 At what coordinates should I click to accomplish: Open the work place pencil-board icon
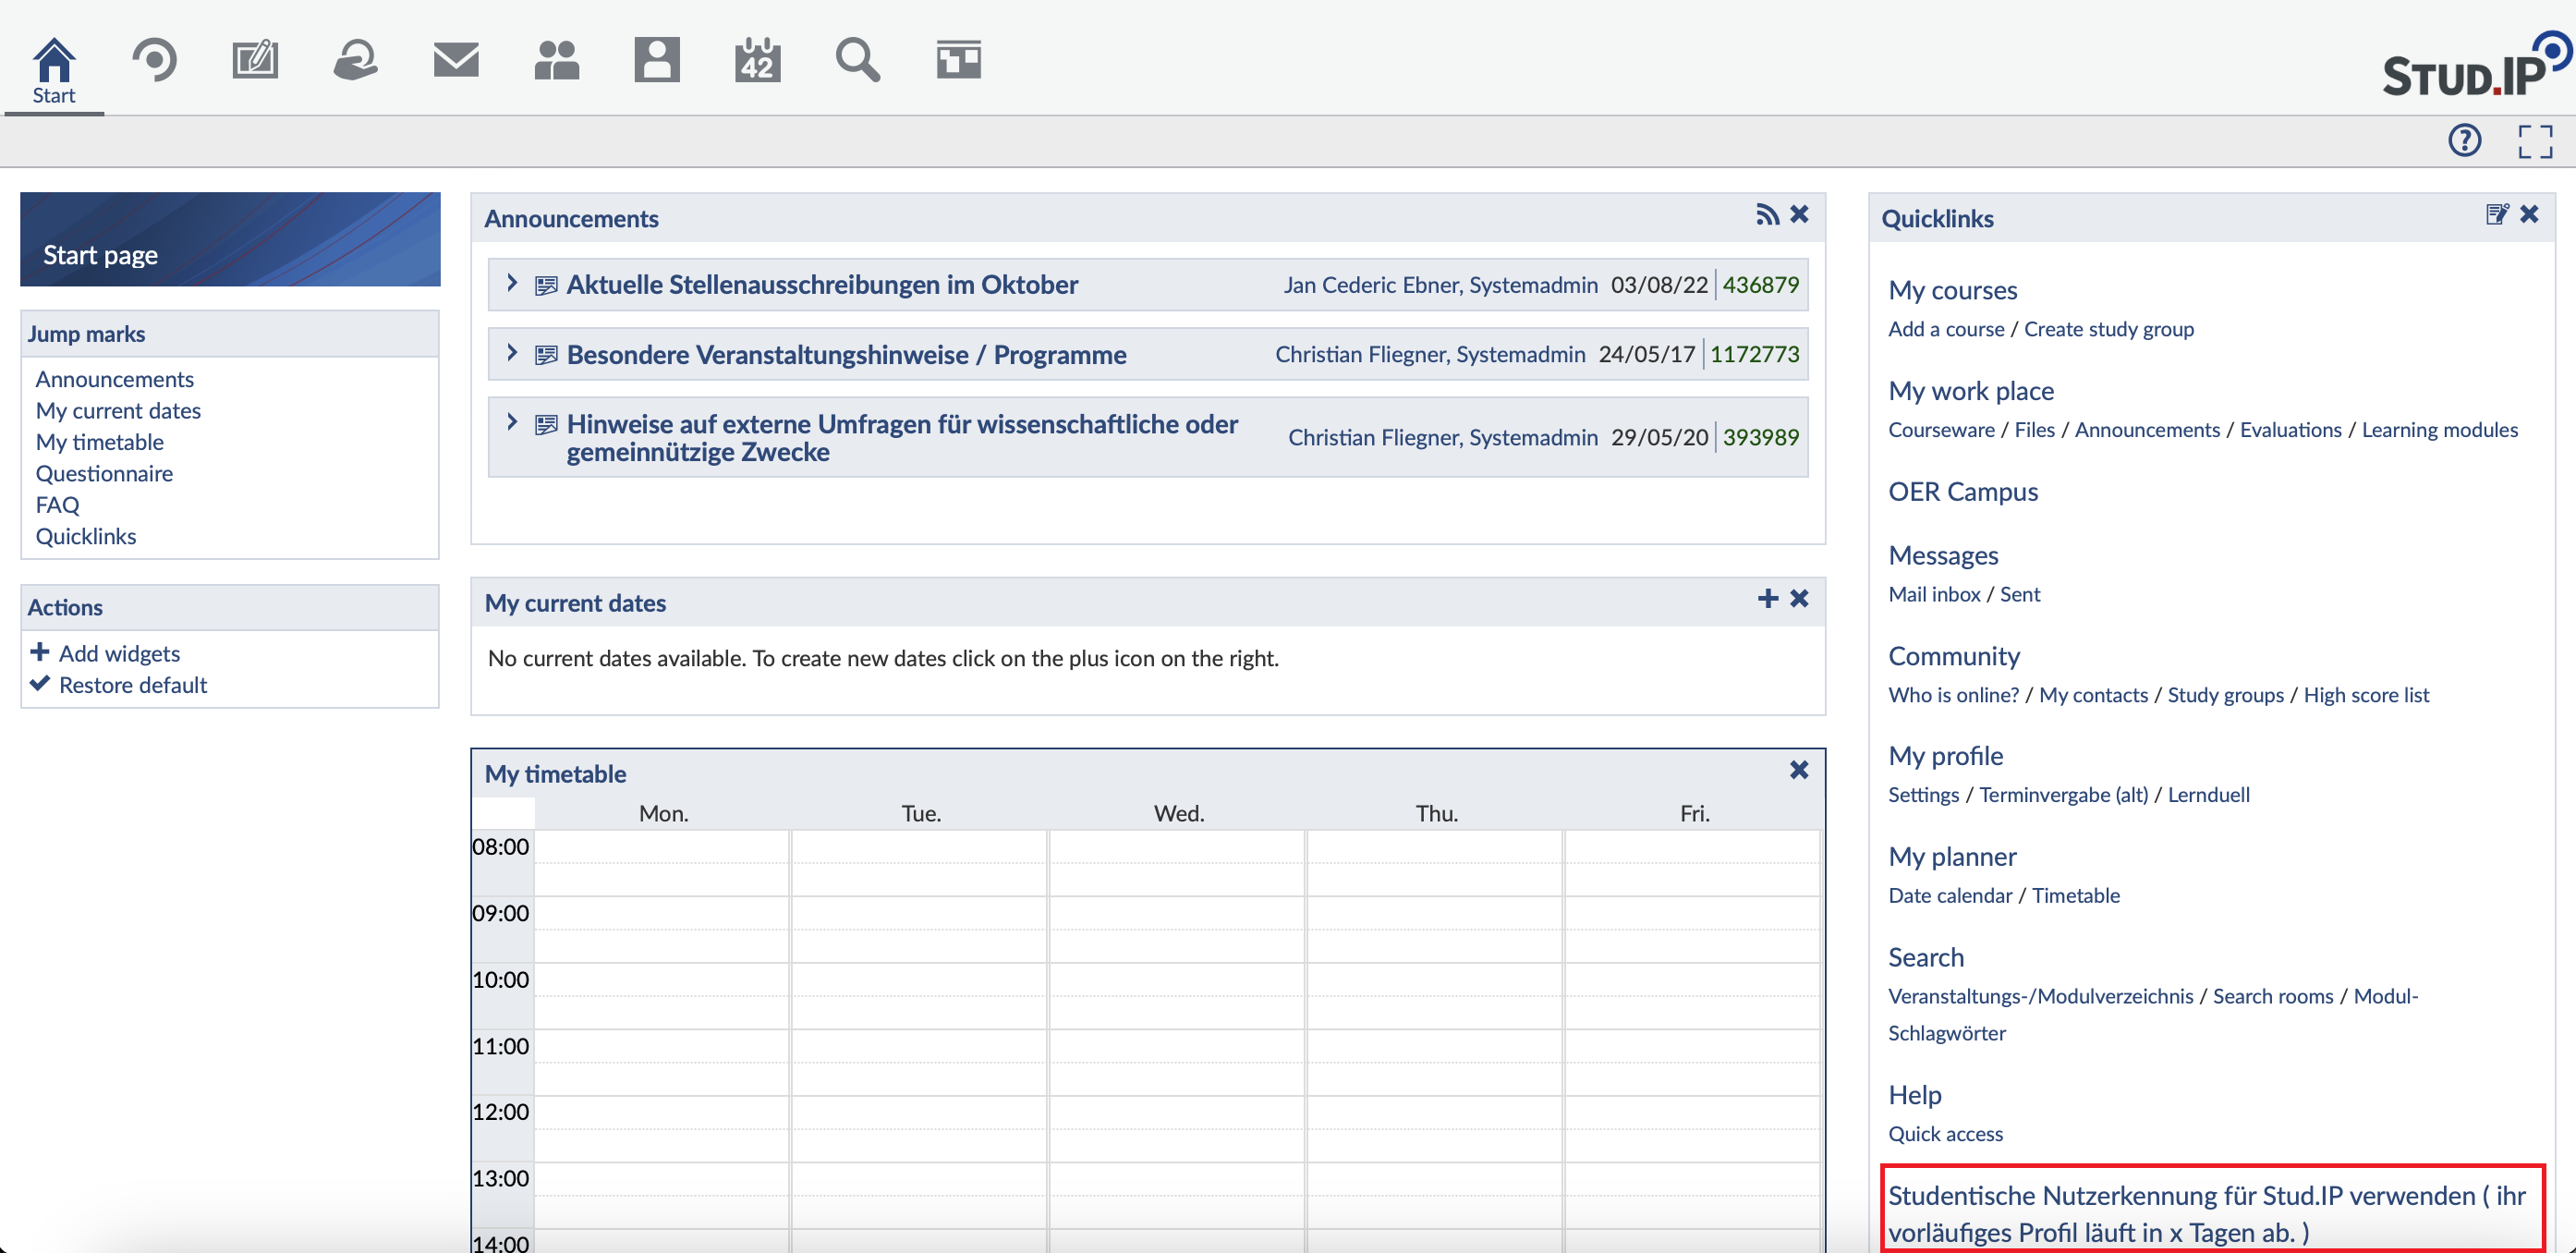pyautogui.click(x=255, y=60)
